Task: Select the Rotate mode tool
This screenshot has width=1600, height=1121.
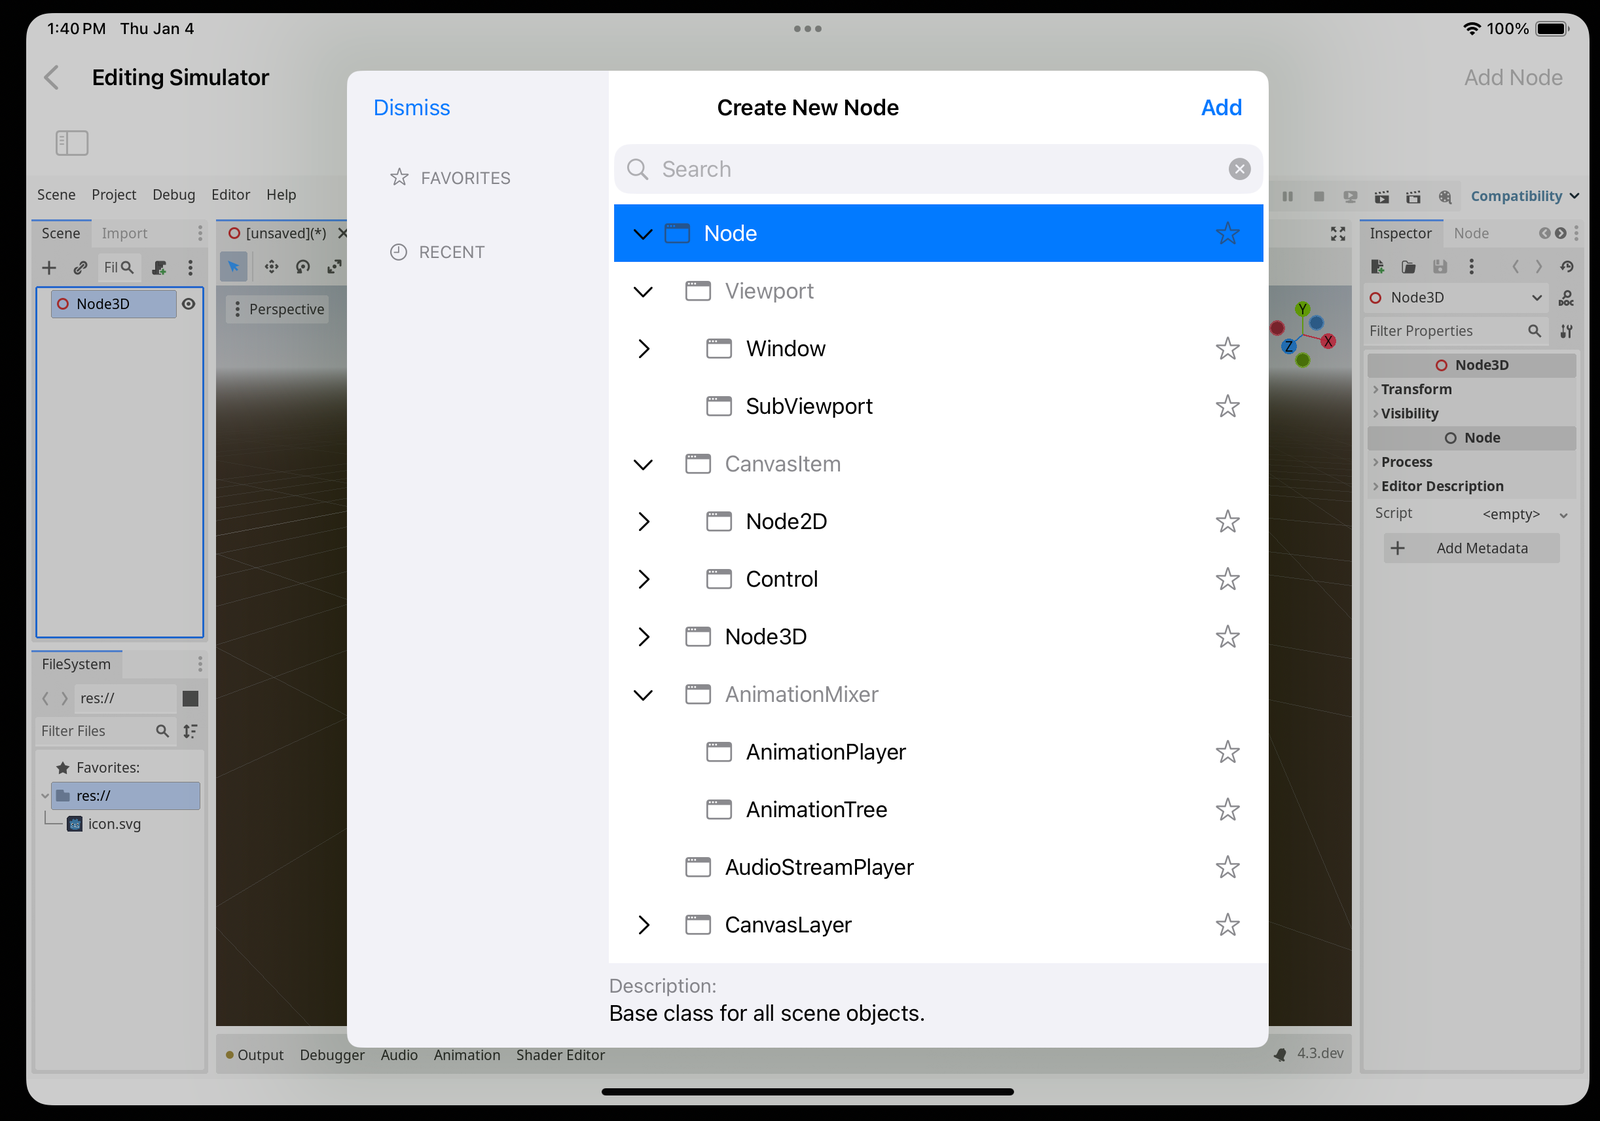Action: point(303,267)
